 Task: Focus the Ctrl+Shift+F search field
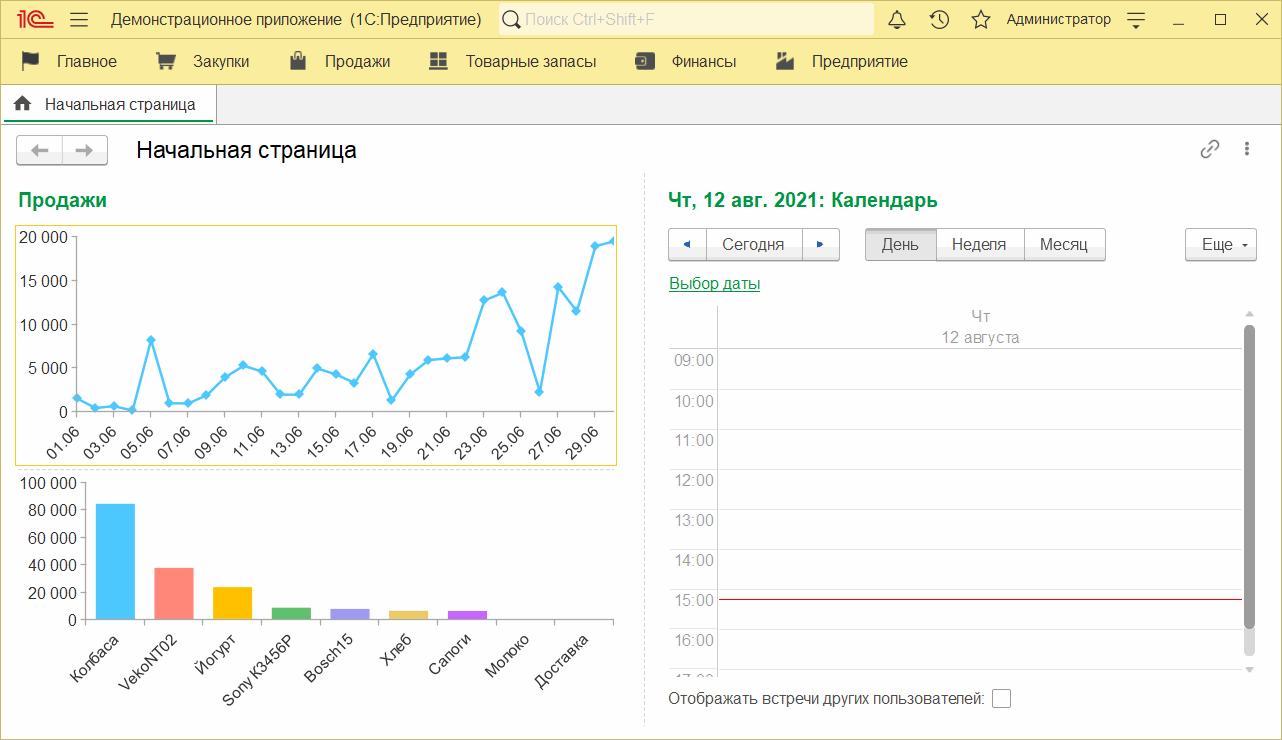[x=687, y=20]
